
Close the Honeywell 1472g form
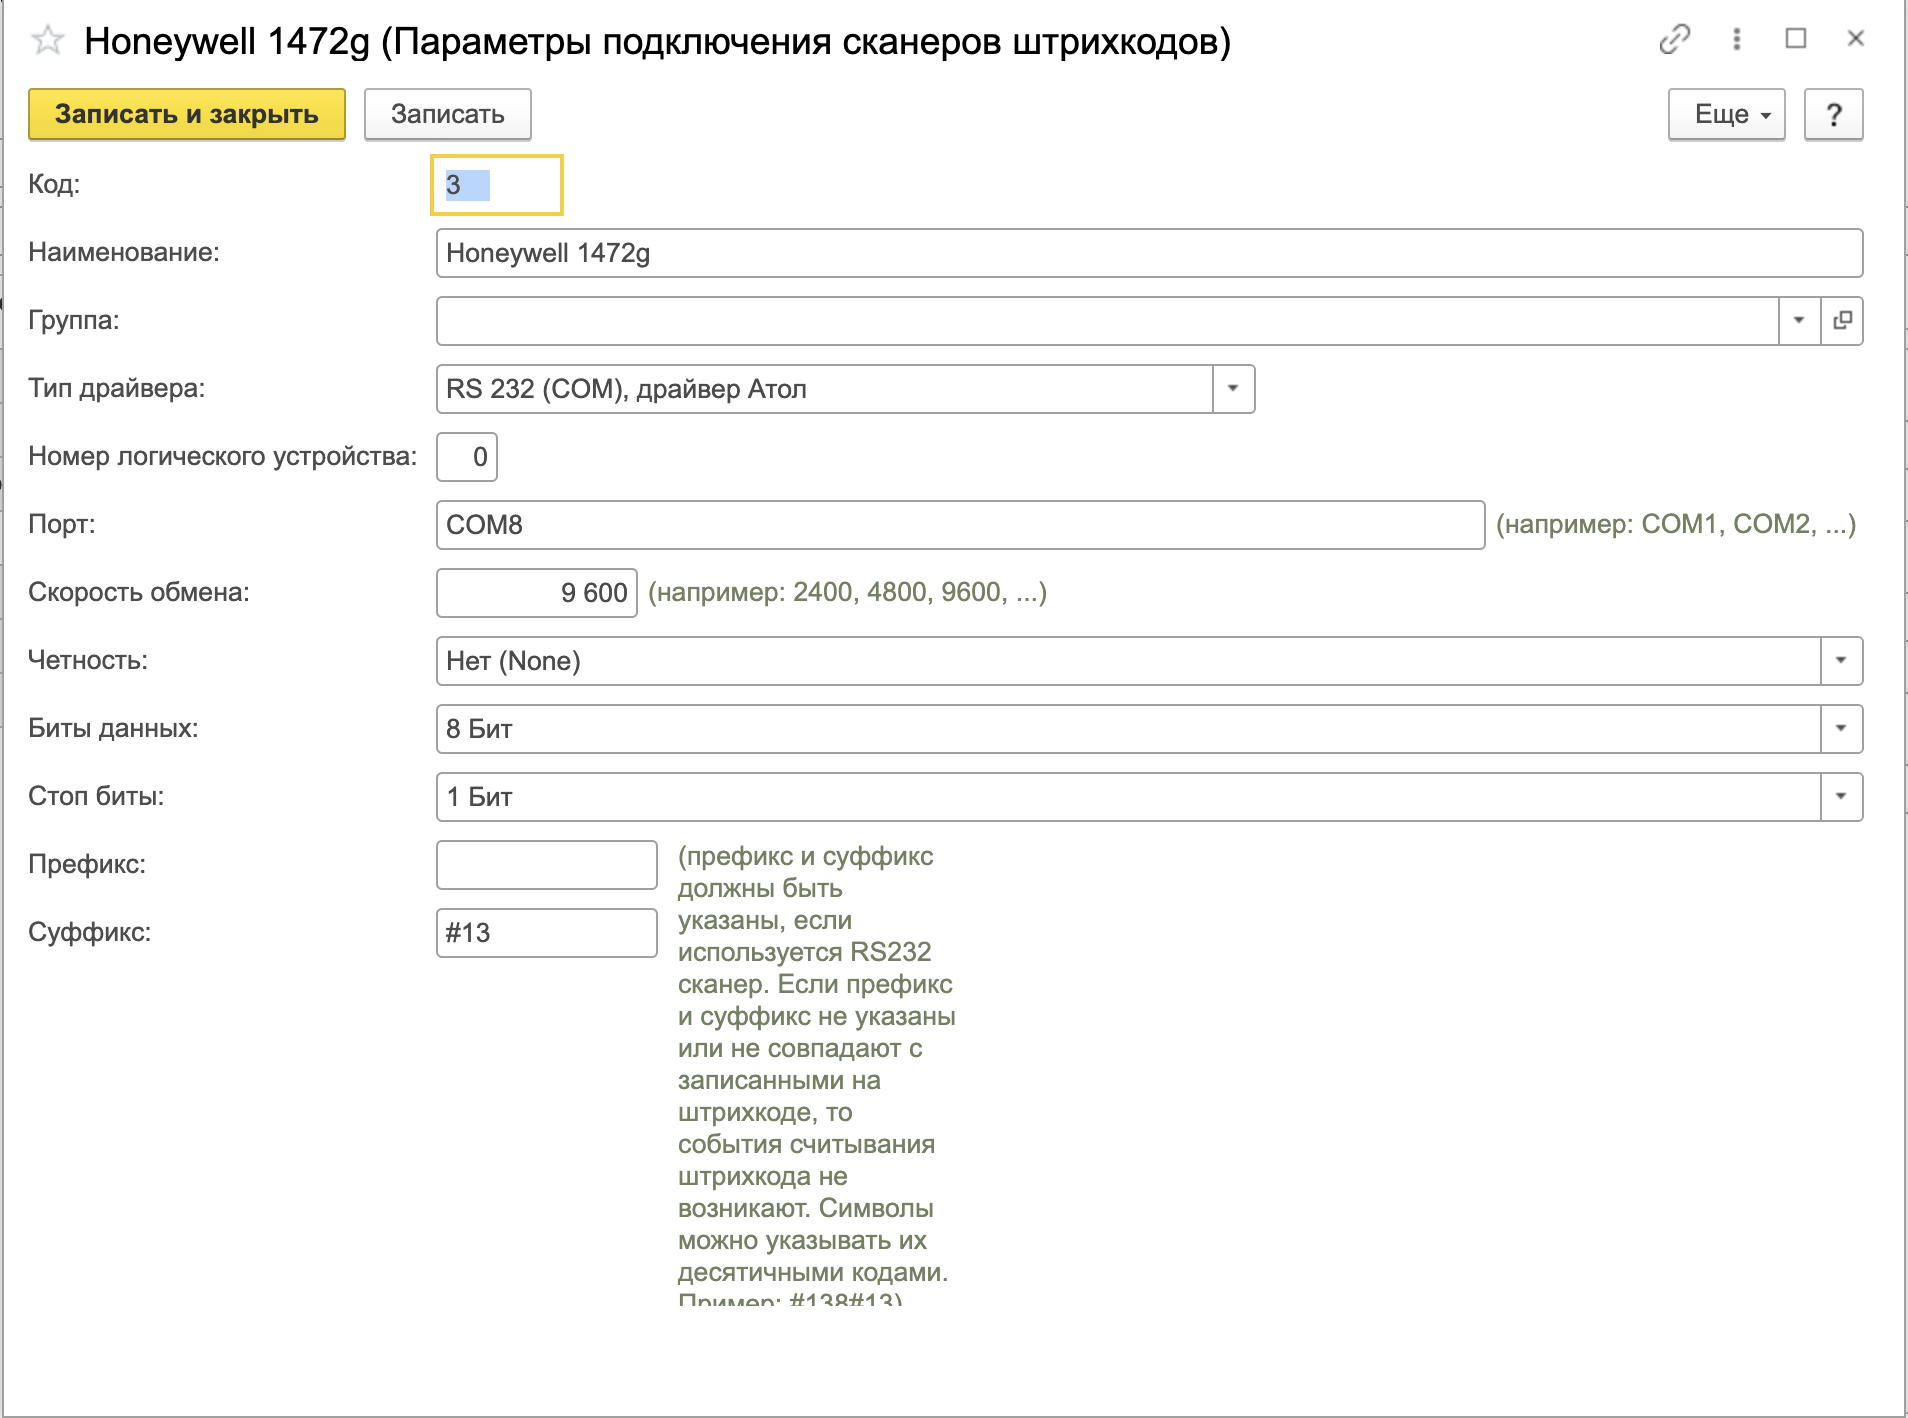pyautogui.click(x=1856, y=39)
